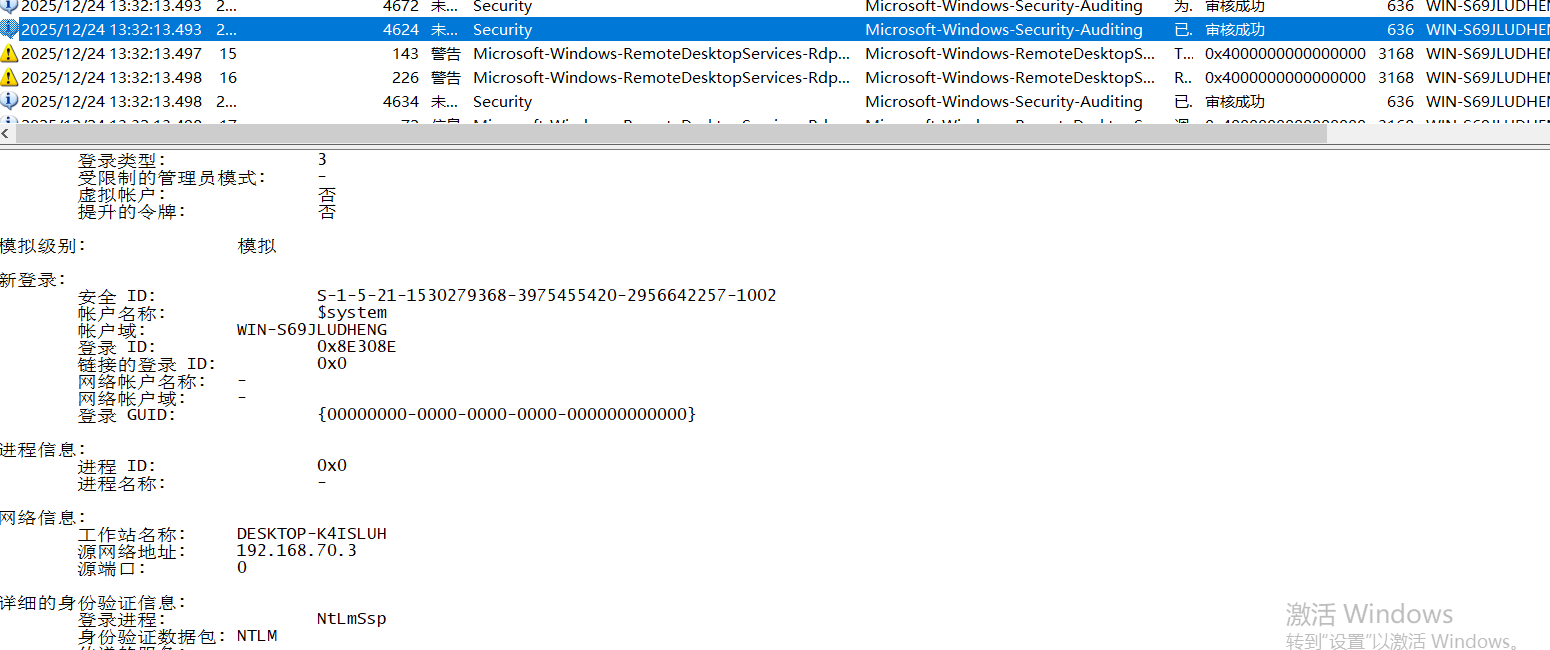Click the account domain WIN-S69JLUDHENG value

tap(311, 330)
